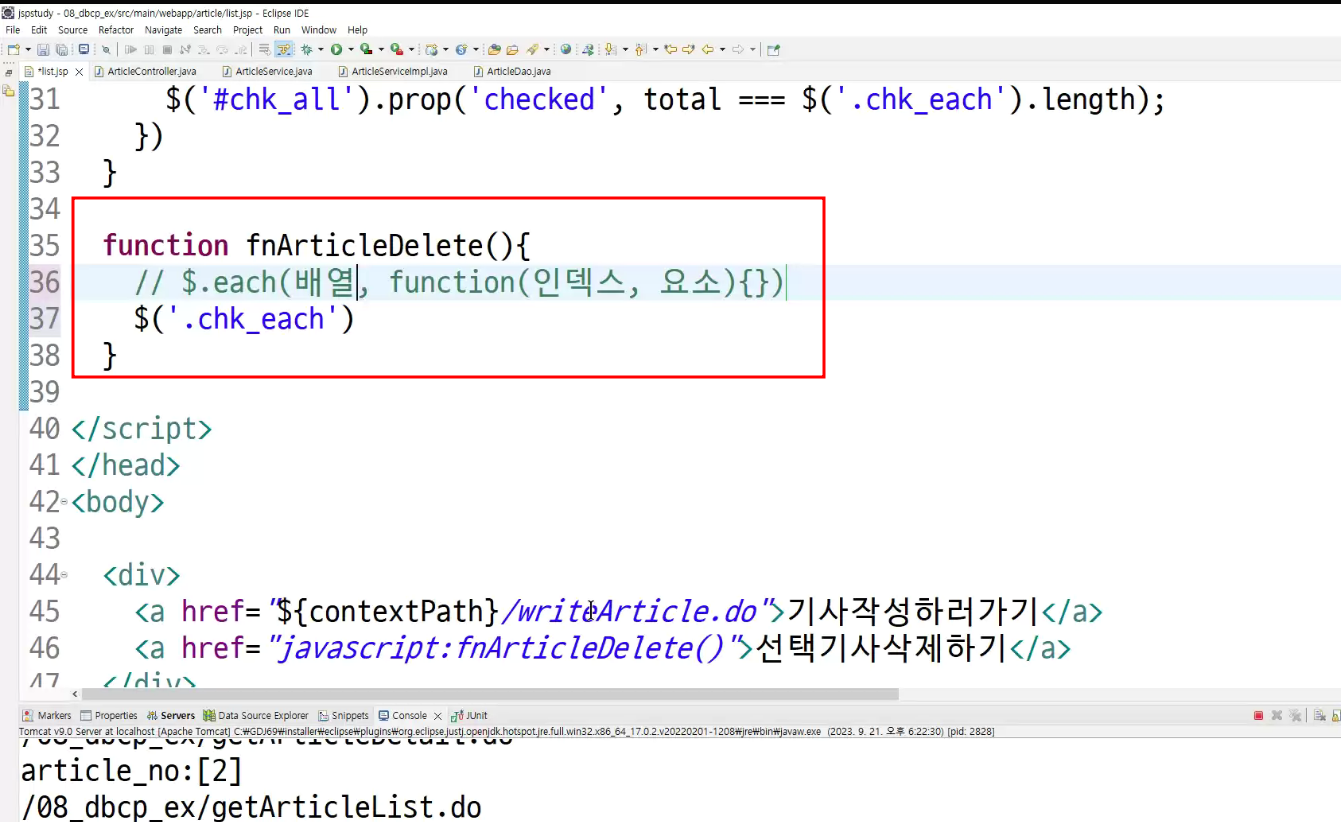1341x822 pixels.
Task: Click the Debug bug icon
Action: [x=307, y=49]
